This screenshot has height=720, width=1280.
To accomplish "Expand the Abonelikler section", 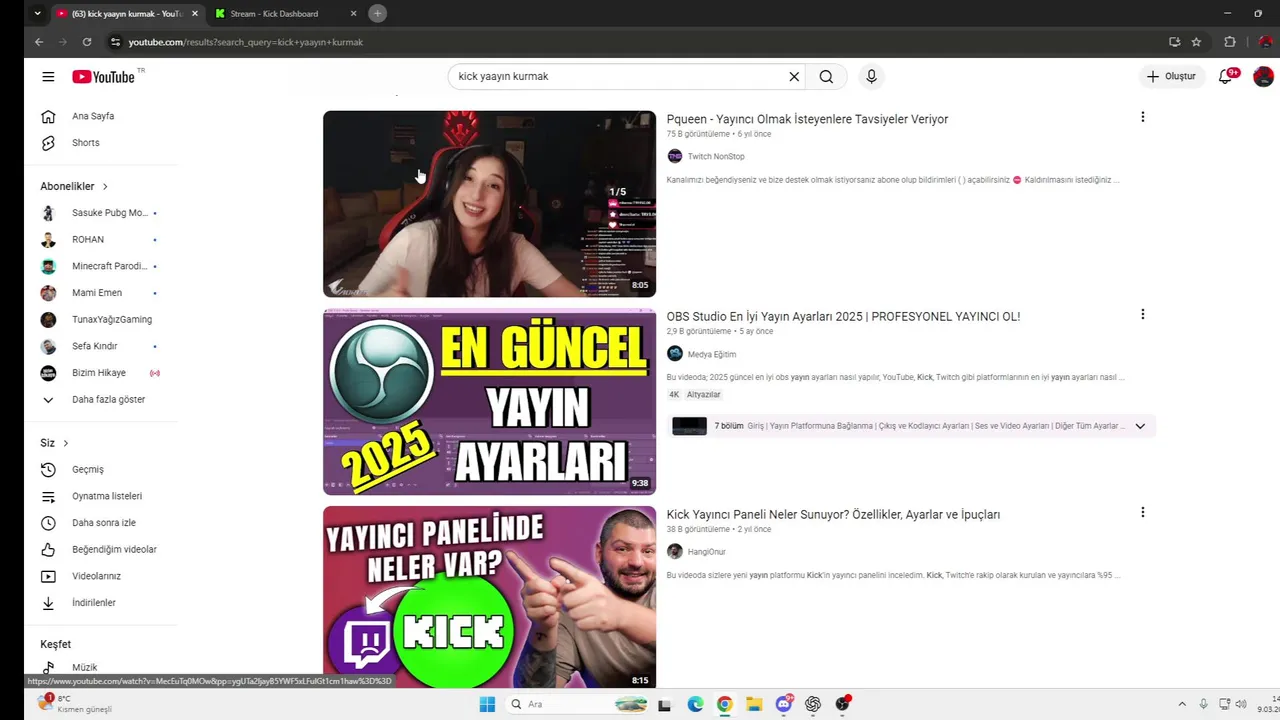I will 74,186.
